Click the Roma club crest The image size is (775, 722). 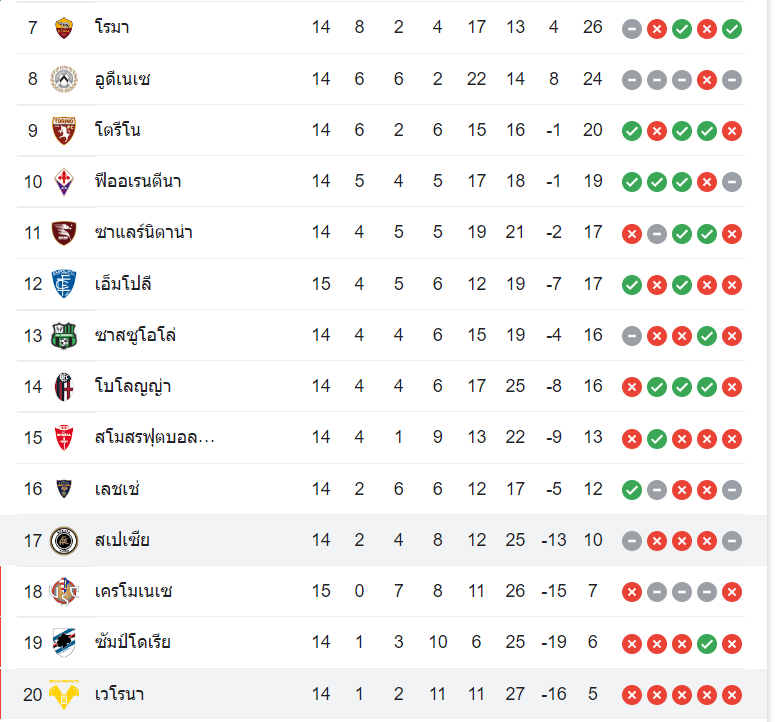[x=64, y=27]
